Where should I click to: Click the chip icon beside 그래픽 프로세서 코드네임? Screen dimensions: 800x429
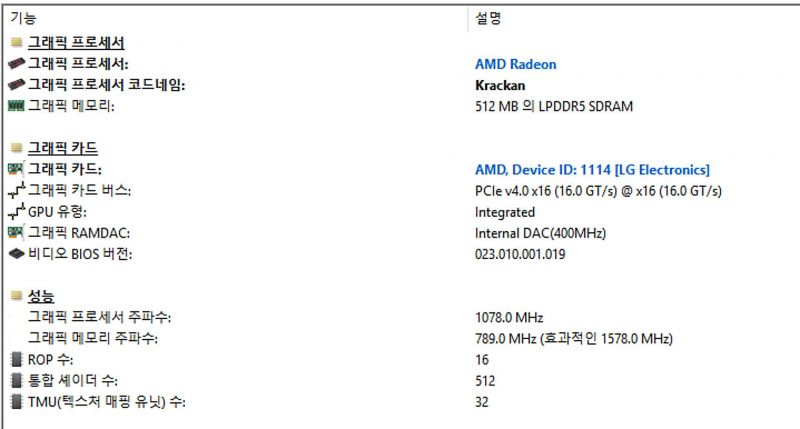(16, 85)
